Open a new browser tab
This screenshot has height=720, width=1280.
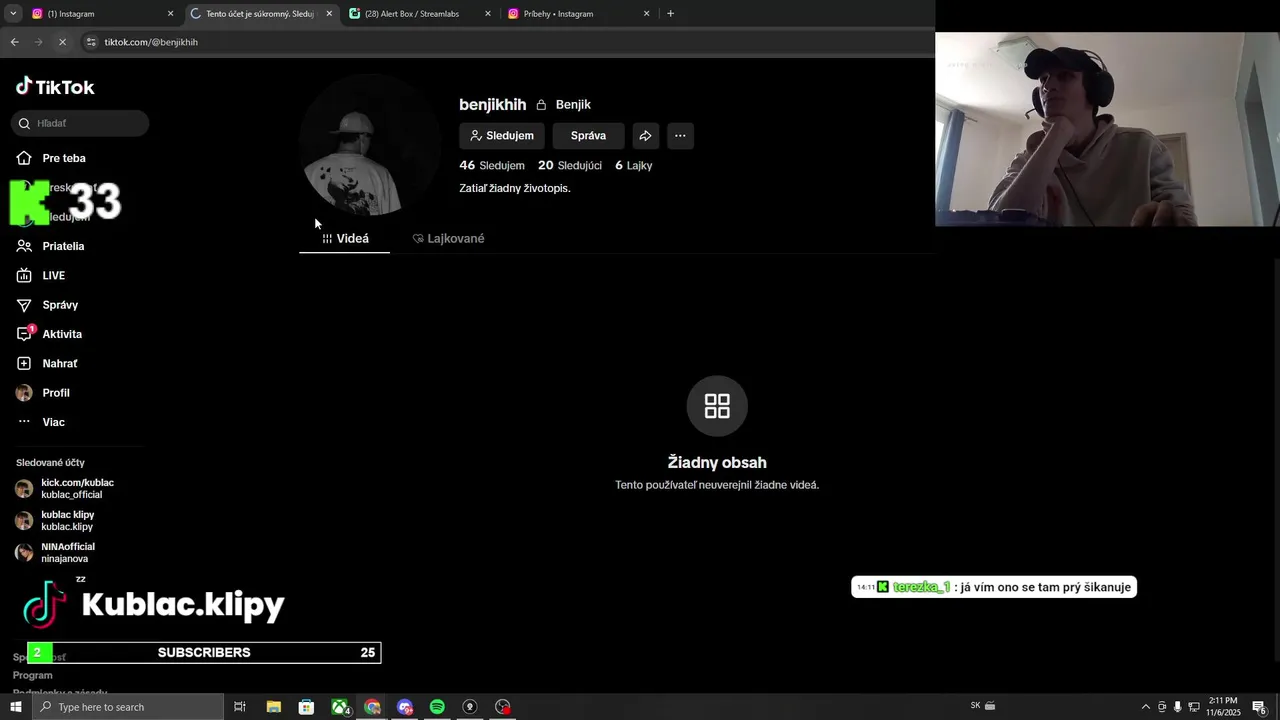[670, 14]
